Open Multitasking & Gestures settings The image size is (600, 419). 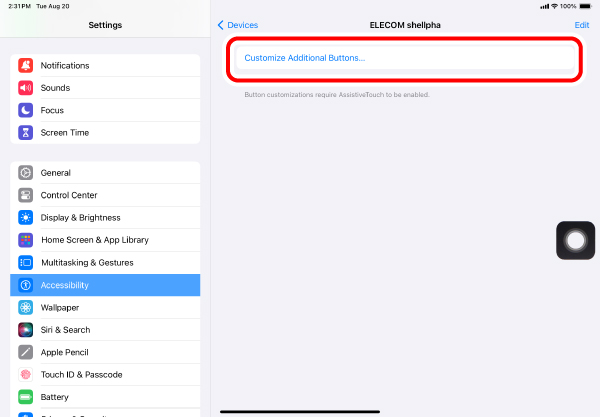[x=105, y=262]
